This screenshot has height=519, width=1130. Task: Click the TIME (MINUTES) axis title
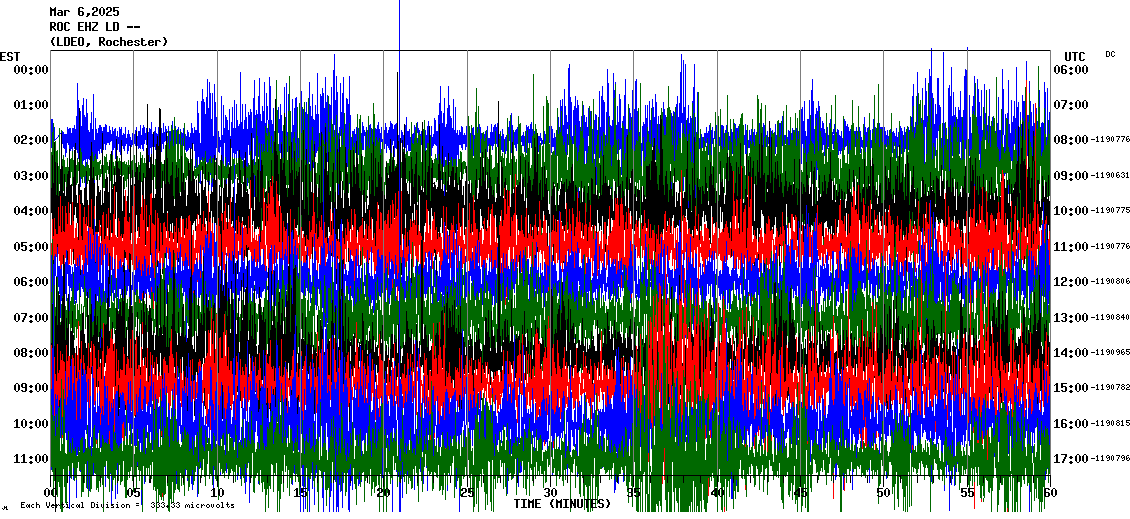(x=561, y=504)
